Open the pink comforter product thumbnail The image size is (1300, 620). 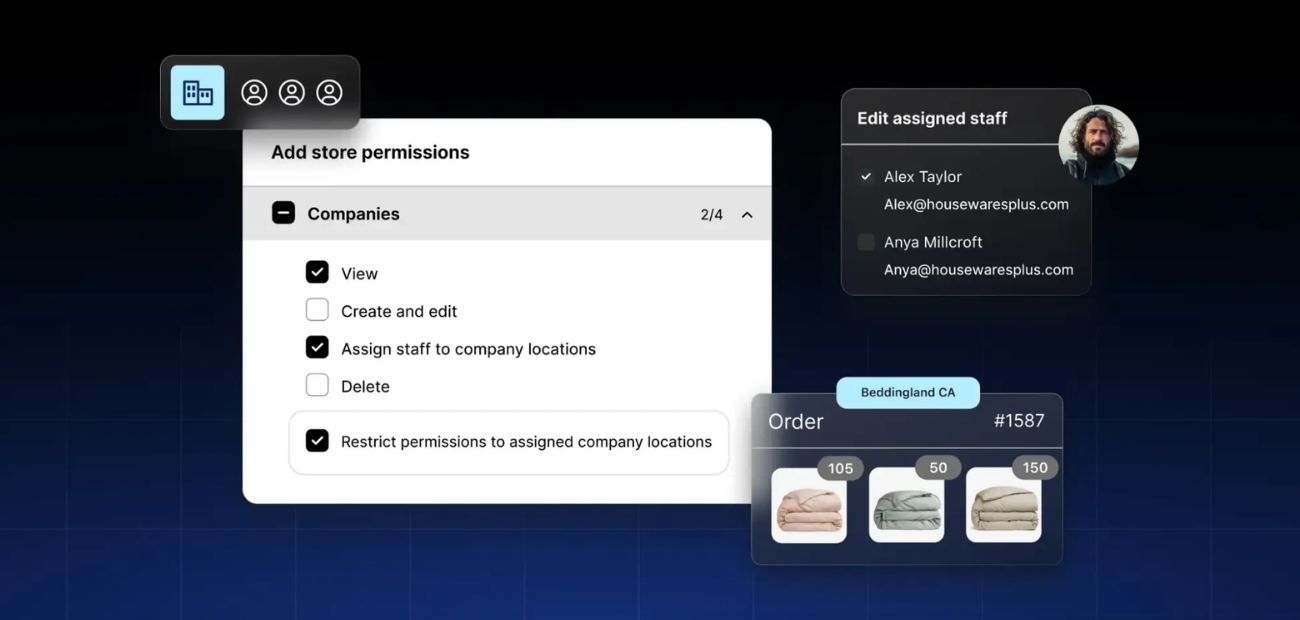[809, 506]
